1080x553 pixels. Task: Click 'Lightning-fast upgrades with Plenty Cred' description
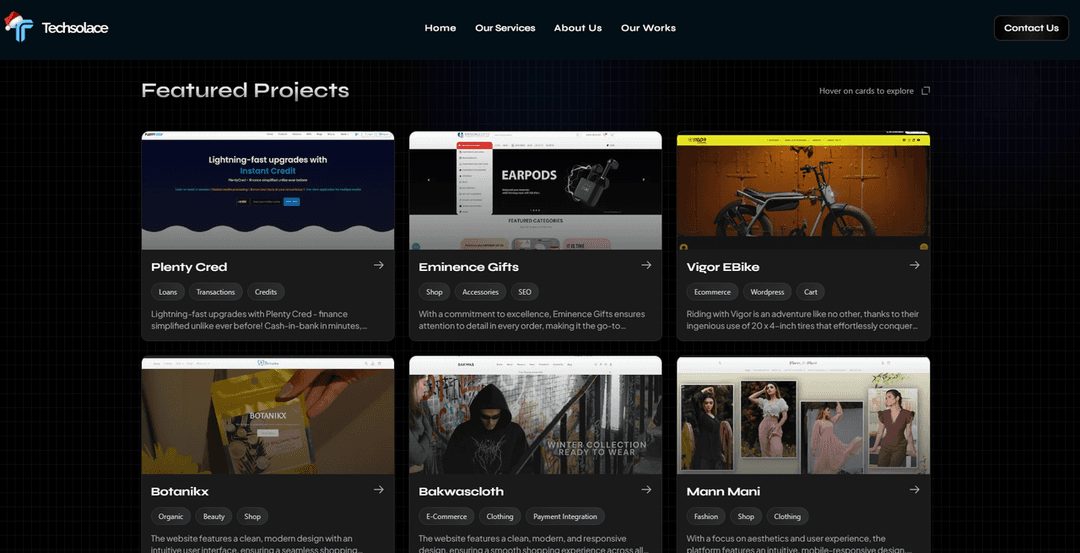pos(259,320)
